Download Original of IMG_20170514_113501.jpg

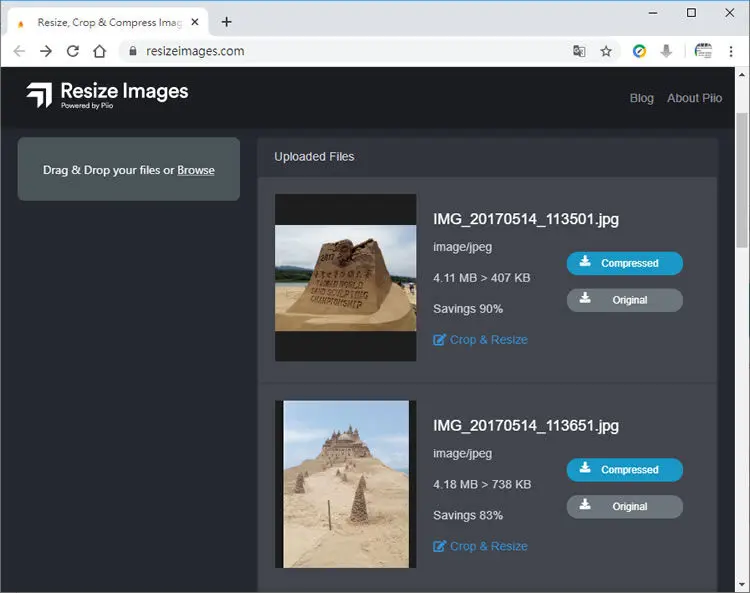coord(625,300)
